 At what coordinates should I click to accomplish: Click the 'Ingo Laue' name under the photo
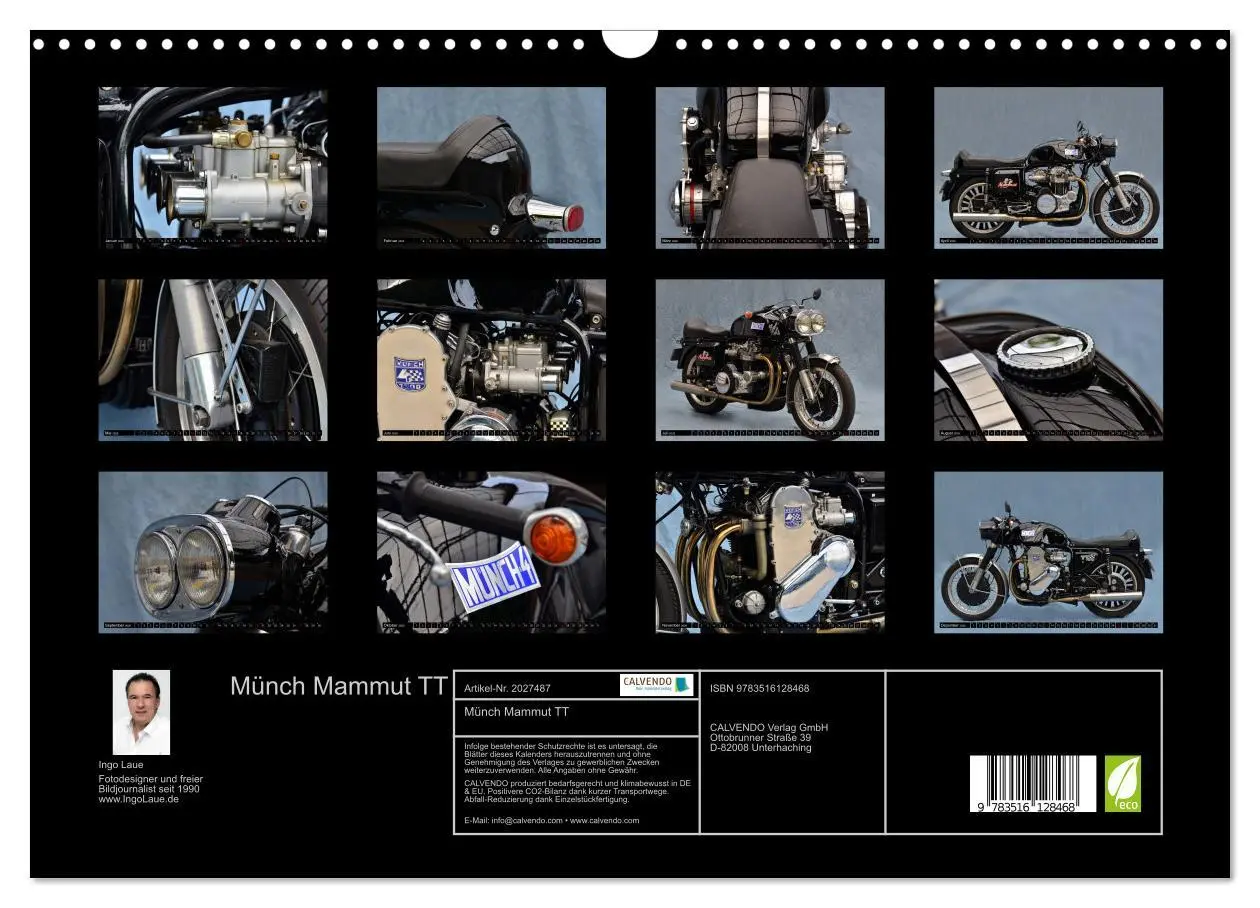coord(121,765)
